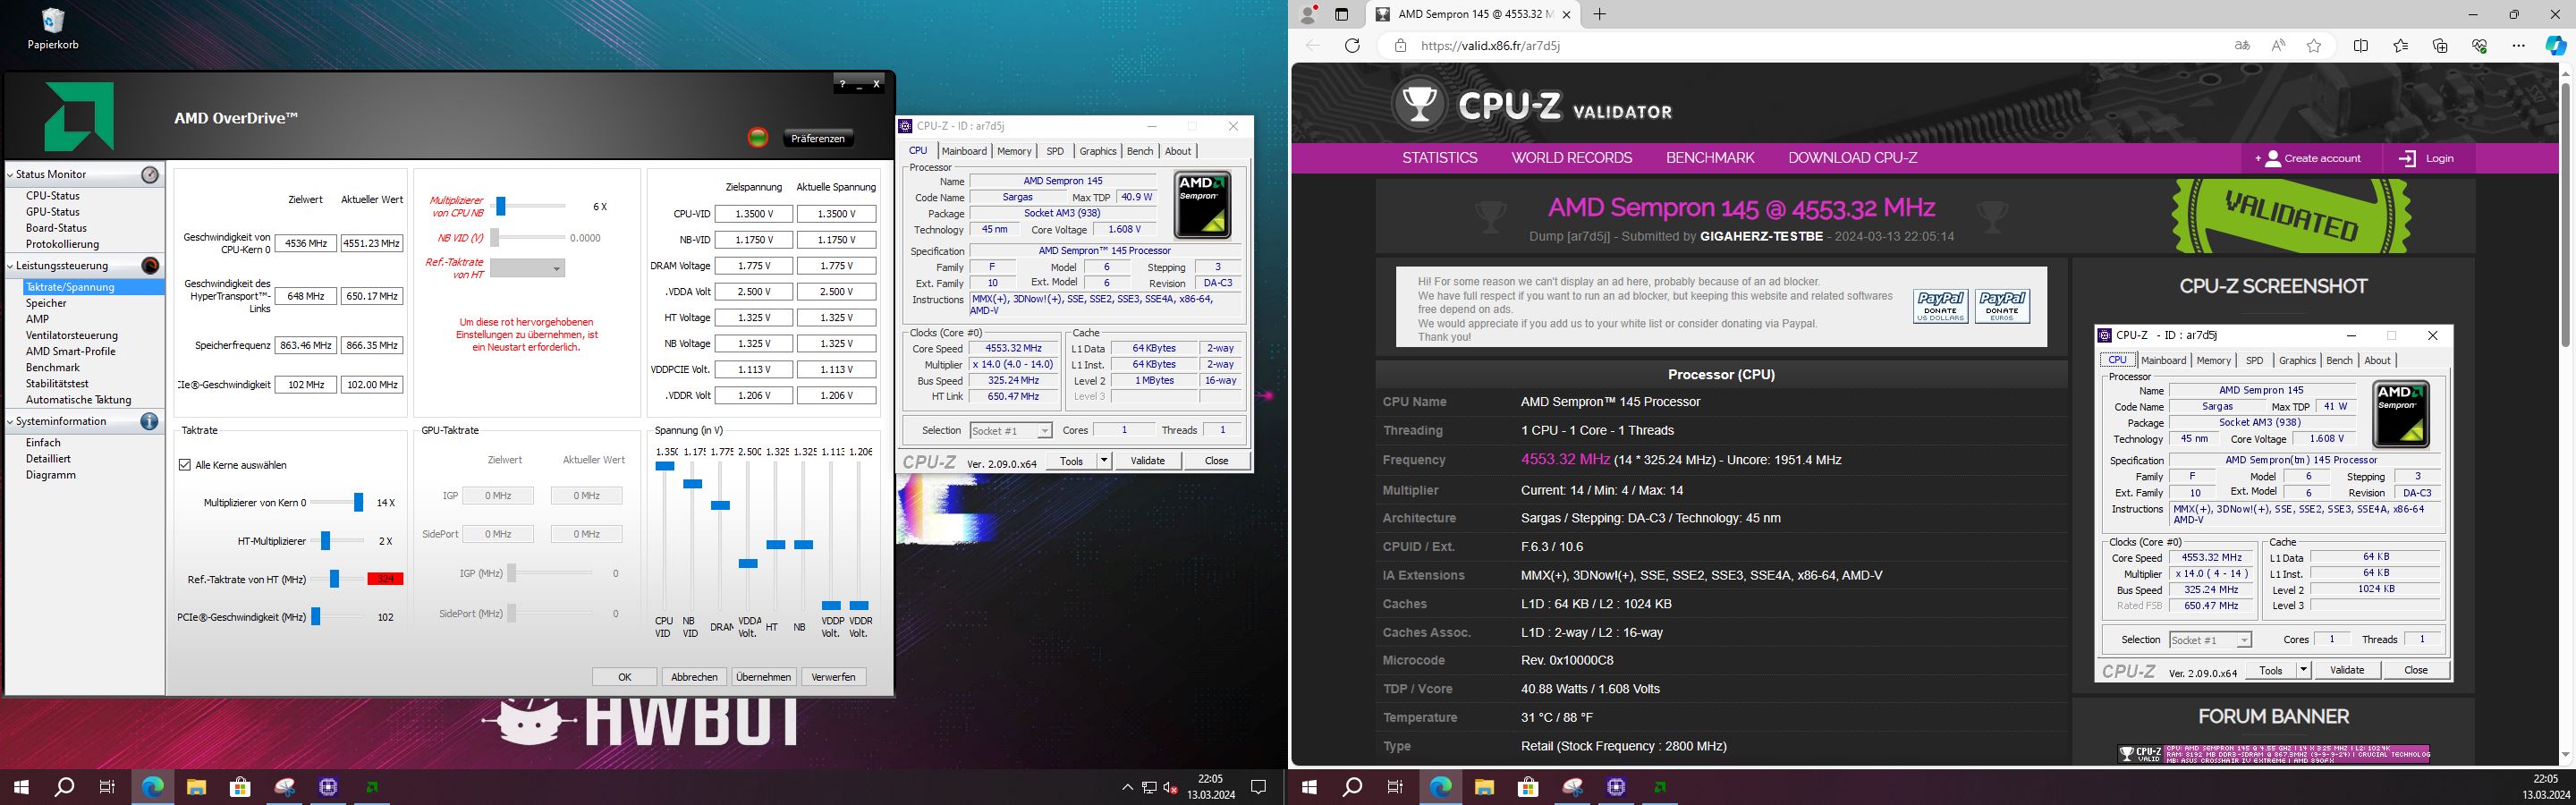
Task: Close the AMD Sempron 145 browser tab
Action: coord(1566,14)
